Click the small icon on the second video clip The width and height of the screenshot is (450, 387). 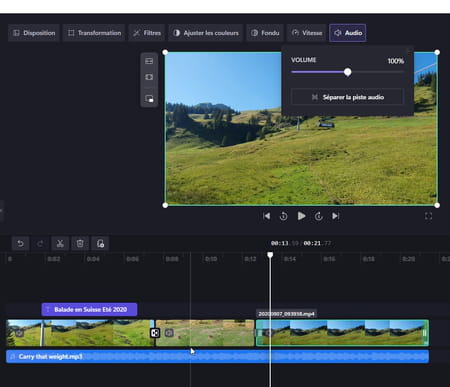point(169,333)
